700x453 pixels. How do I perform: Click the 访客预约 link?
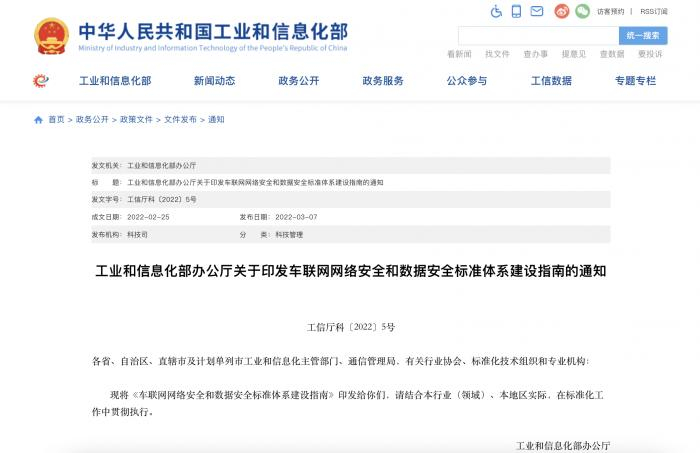coord(610,12)
